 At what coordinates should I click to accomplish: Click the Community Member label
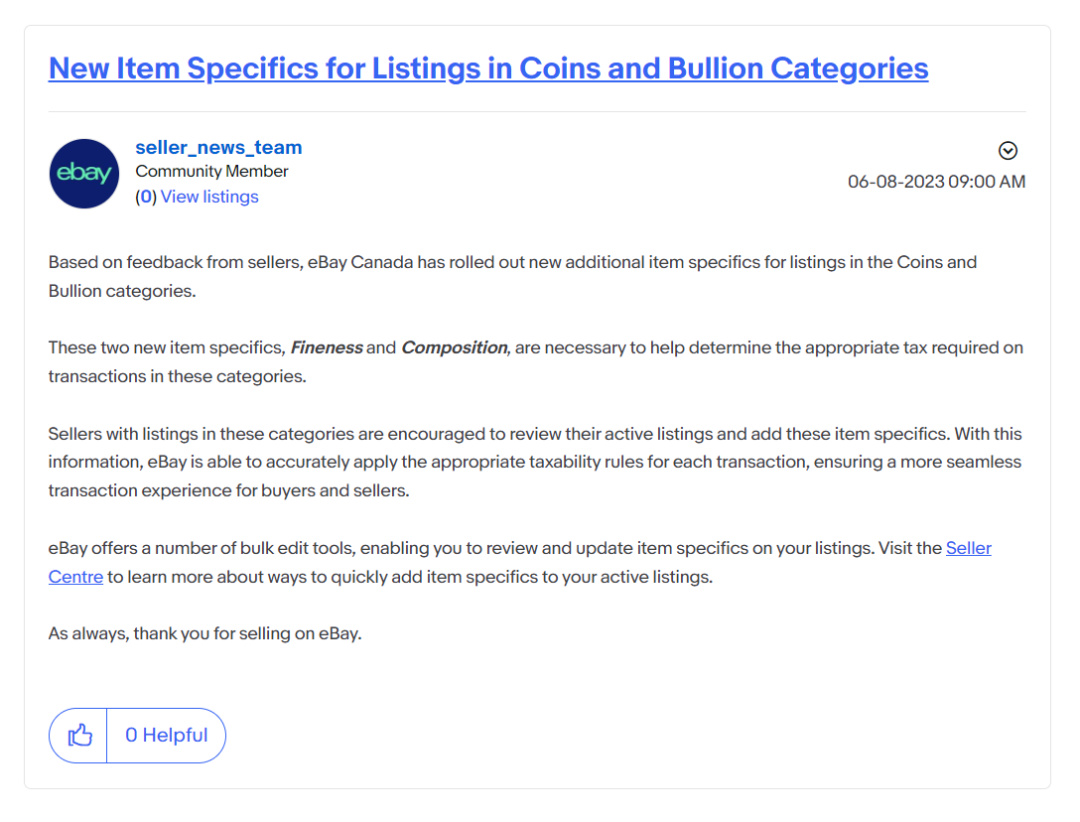click(212, 172)
